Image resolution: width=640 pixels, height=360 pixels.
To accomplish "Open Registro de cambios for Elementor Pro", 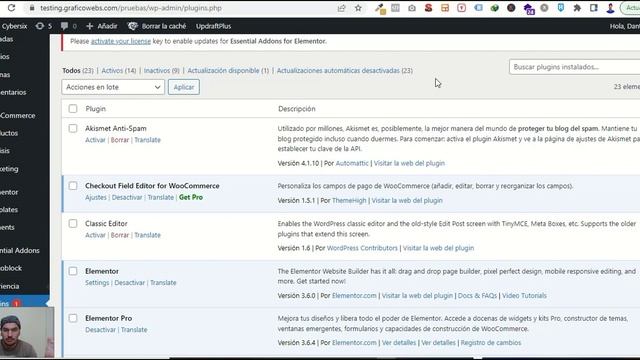I will click(491, 343).
